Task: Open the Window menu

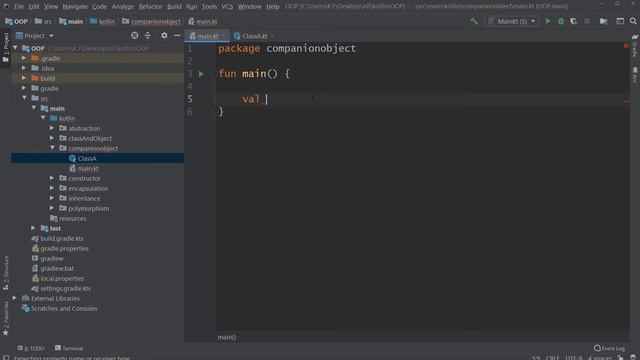Action: point(249,7)
